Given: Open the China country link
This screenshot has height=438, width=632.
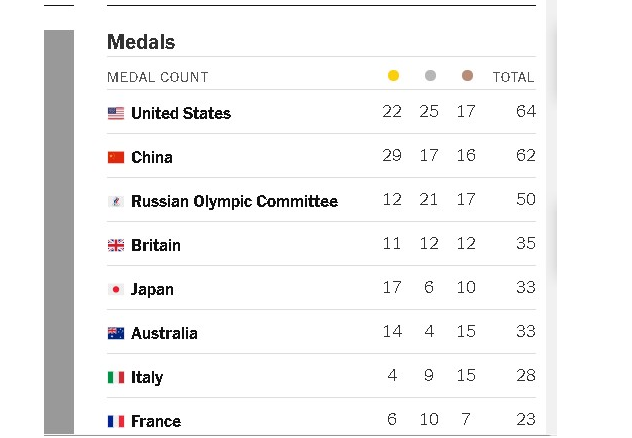Looking at the screenshot, I should point(152,157).
